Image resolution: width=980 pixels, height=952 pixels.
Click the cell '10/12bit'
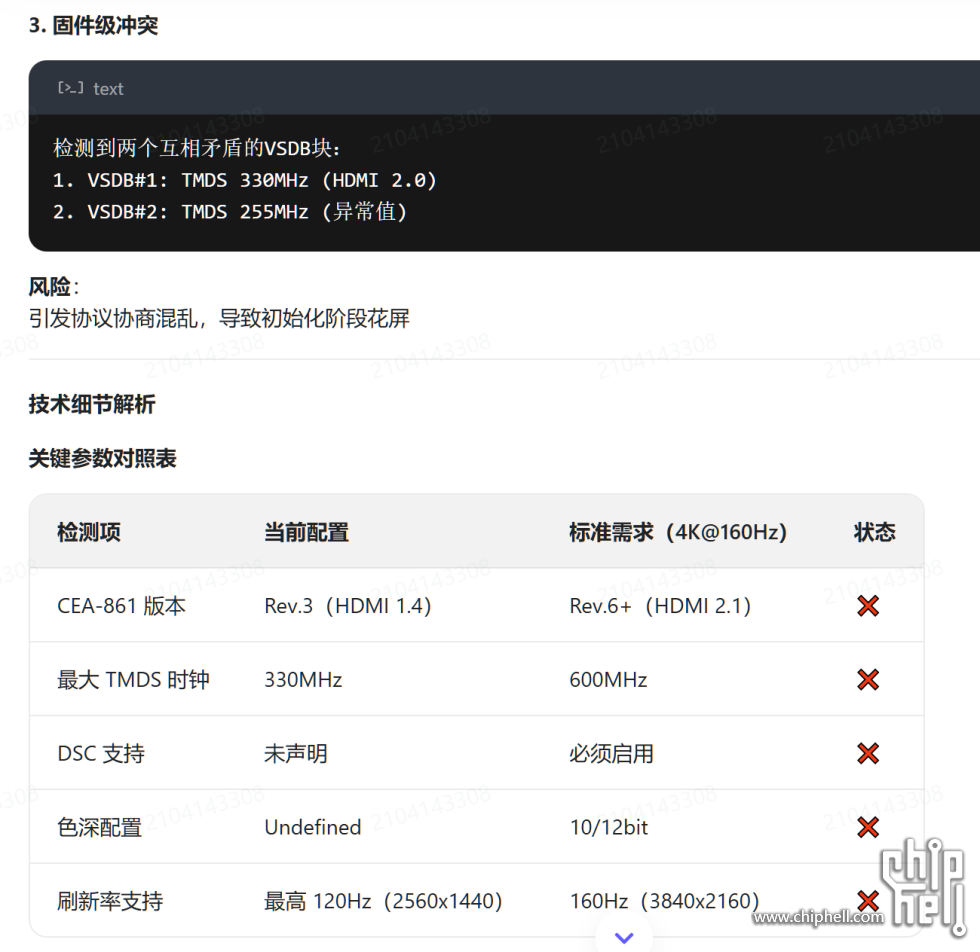click(609, 827)
